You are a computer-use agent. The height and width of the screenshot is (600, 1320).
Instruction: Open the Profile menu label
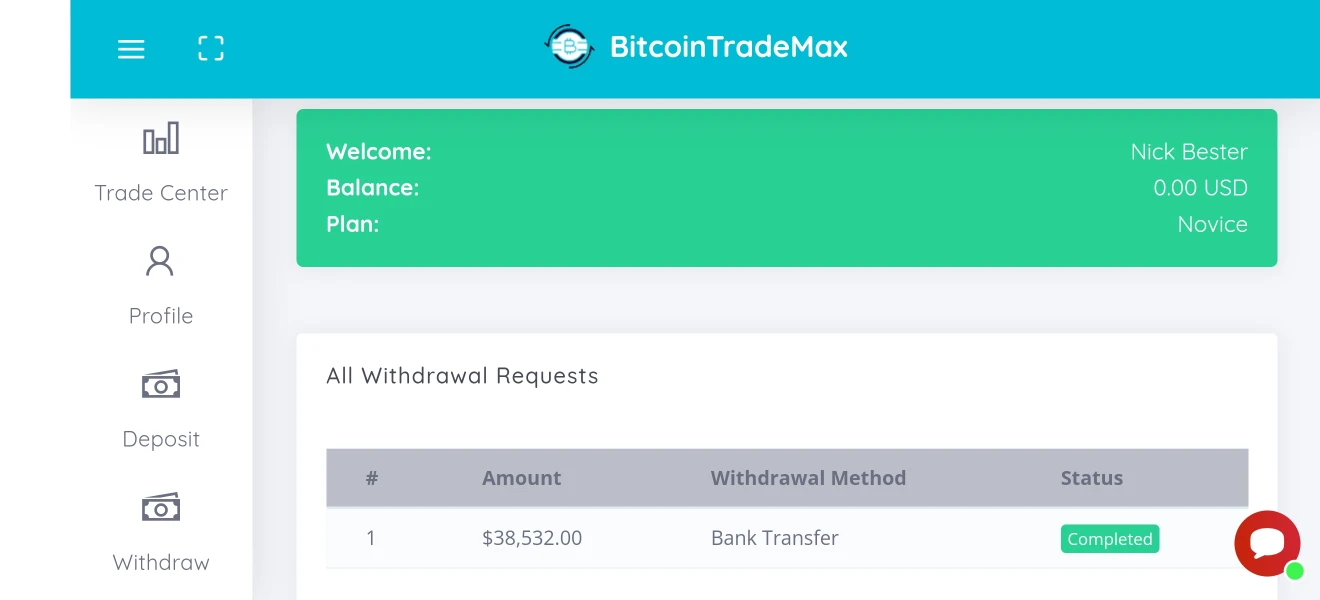pos(161,316)
